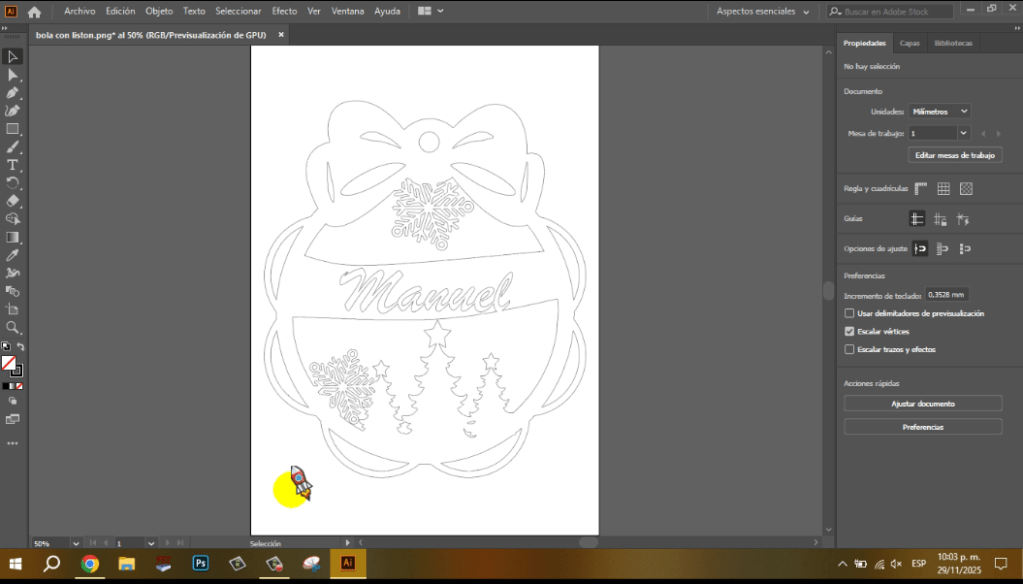The width and height of the screenshot is (1023, 584).
Task: Open the Mesa de trabajo dropdown
Action: click(x=938, y=132)
